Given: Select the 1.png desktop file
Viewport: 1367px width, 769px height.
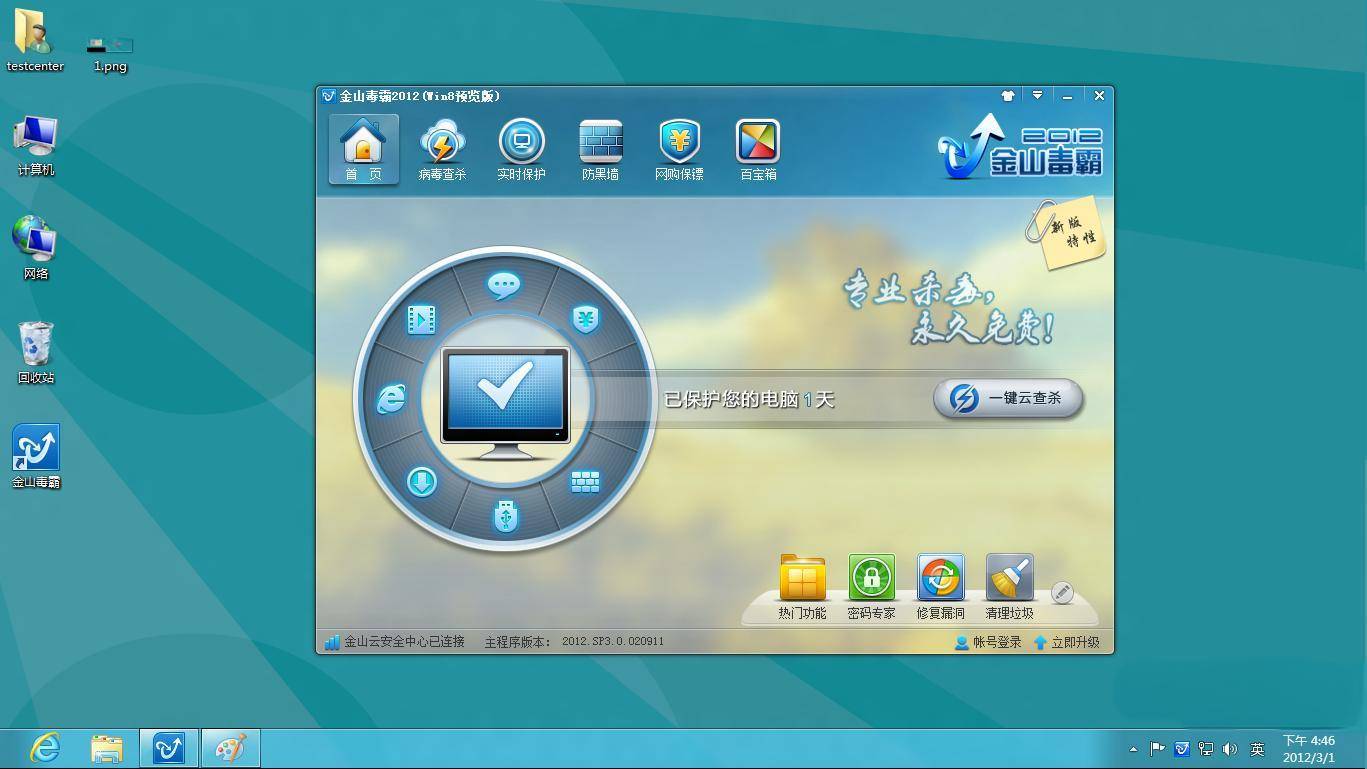Looking at the screenshot, I should pos(110,53).
